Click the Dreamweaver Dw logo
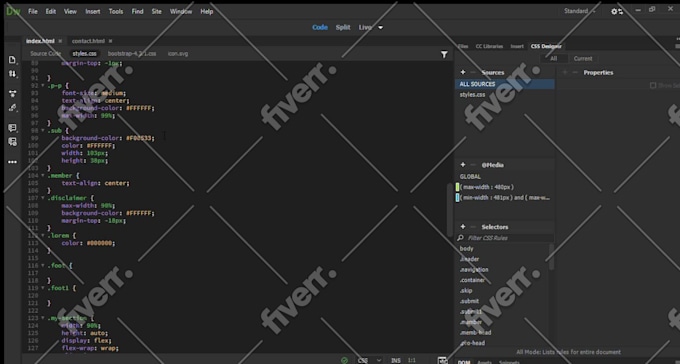This screenshot has width=680, height=364. (13, 11)
